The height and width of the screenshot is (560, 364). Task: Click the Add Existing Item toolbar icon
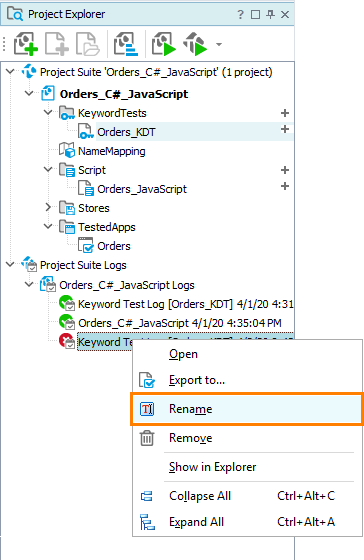click(x=88, y=44)
